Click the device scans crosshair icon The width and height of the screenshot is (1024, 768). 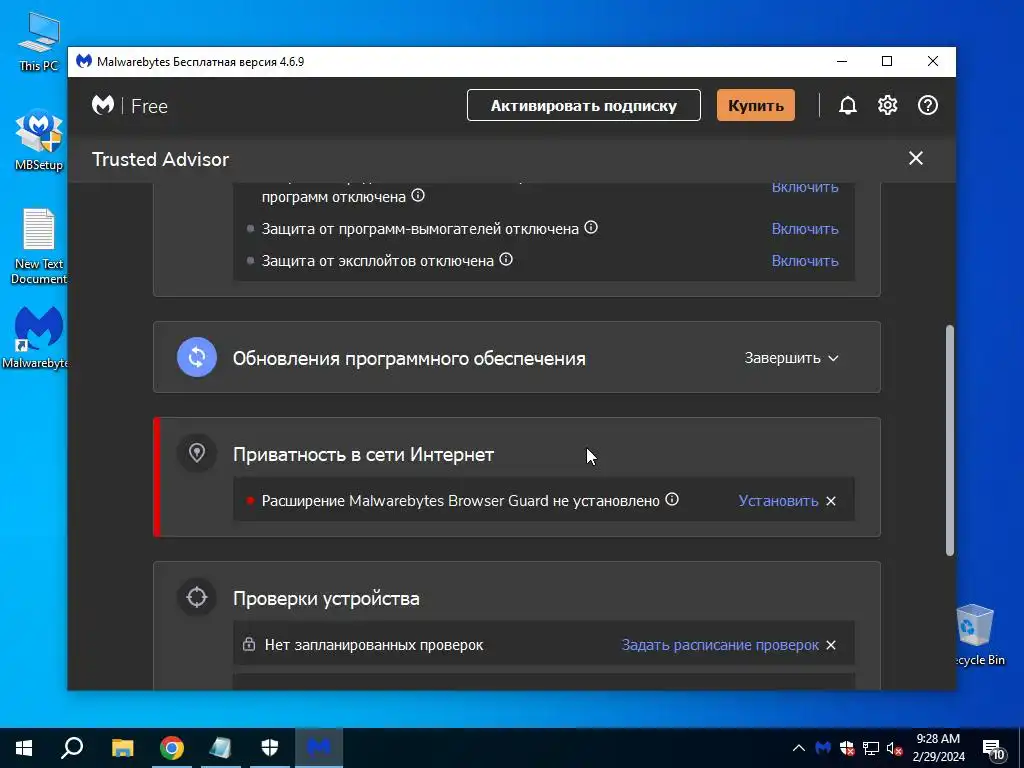(x=197, y=597)
